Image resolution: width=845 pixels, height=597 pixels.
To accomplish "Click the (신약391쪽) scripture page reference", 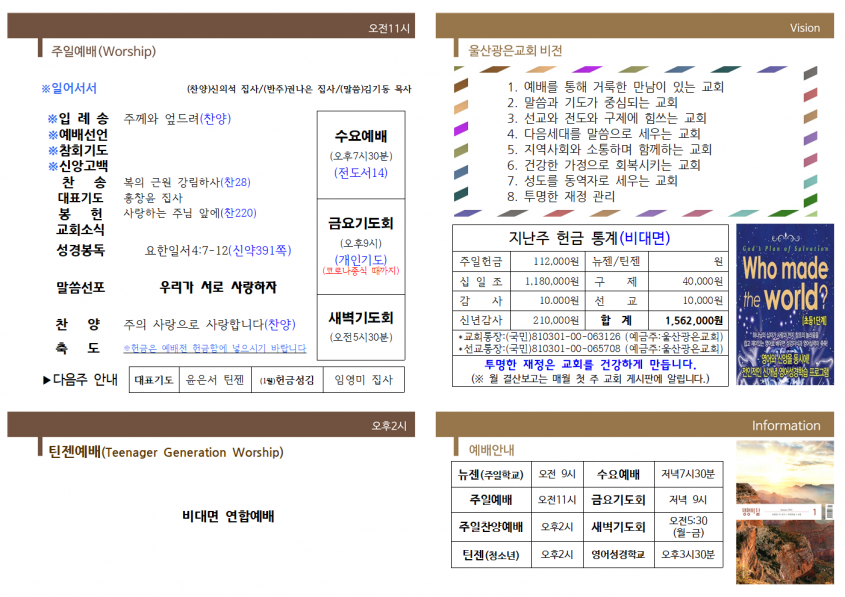I will (x=260, y=251).
